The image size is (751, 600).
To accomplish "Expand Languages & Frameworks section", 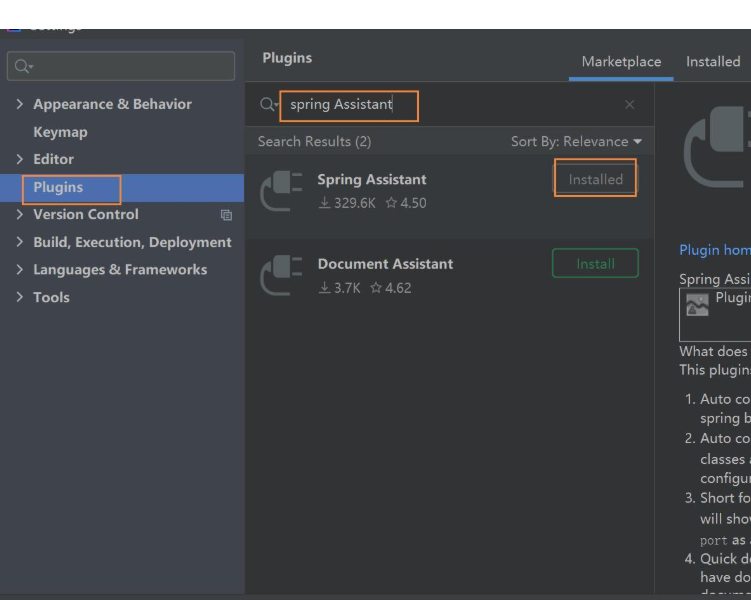I will (x=19, y=269).
